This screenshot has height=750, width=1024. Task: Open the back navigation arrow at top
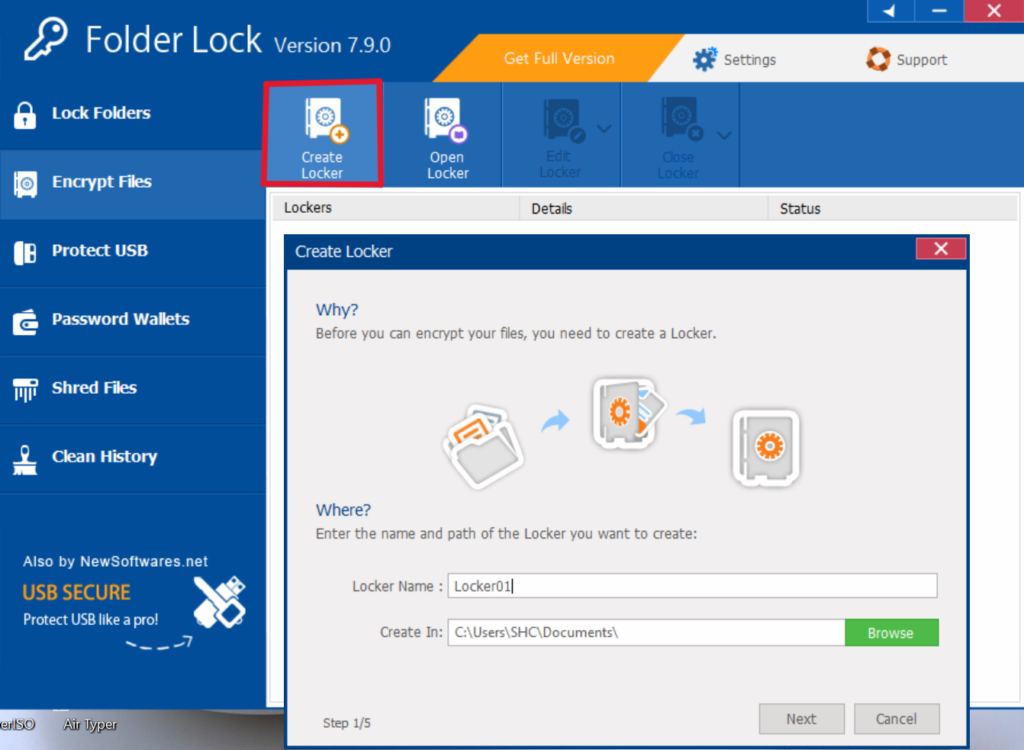click(x=890, y=11)
